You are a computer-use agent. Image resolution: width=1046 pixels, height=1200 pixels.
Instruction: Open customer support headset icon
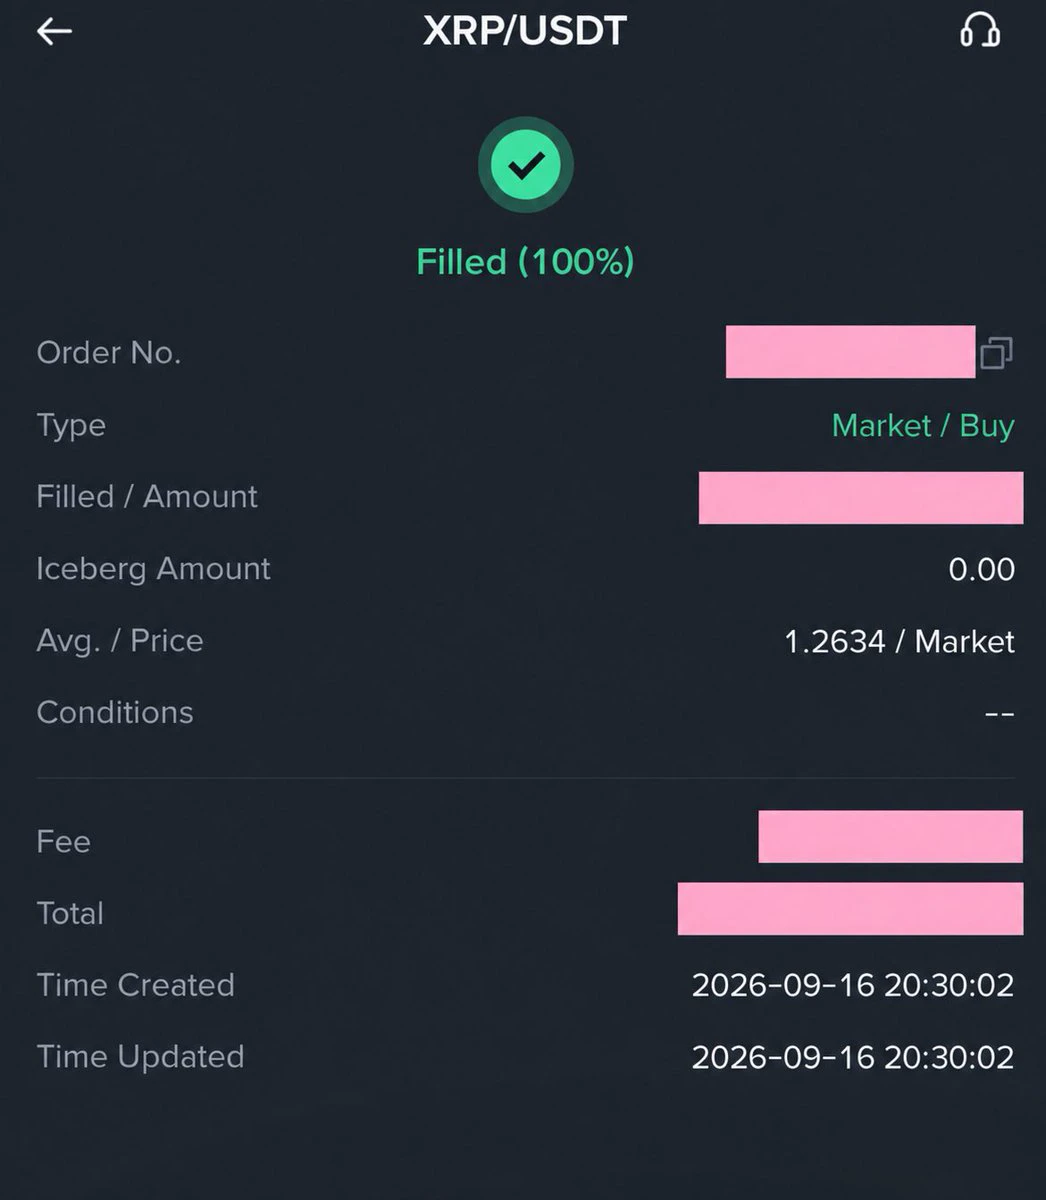[x=980, y=30]
